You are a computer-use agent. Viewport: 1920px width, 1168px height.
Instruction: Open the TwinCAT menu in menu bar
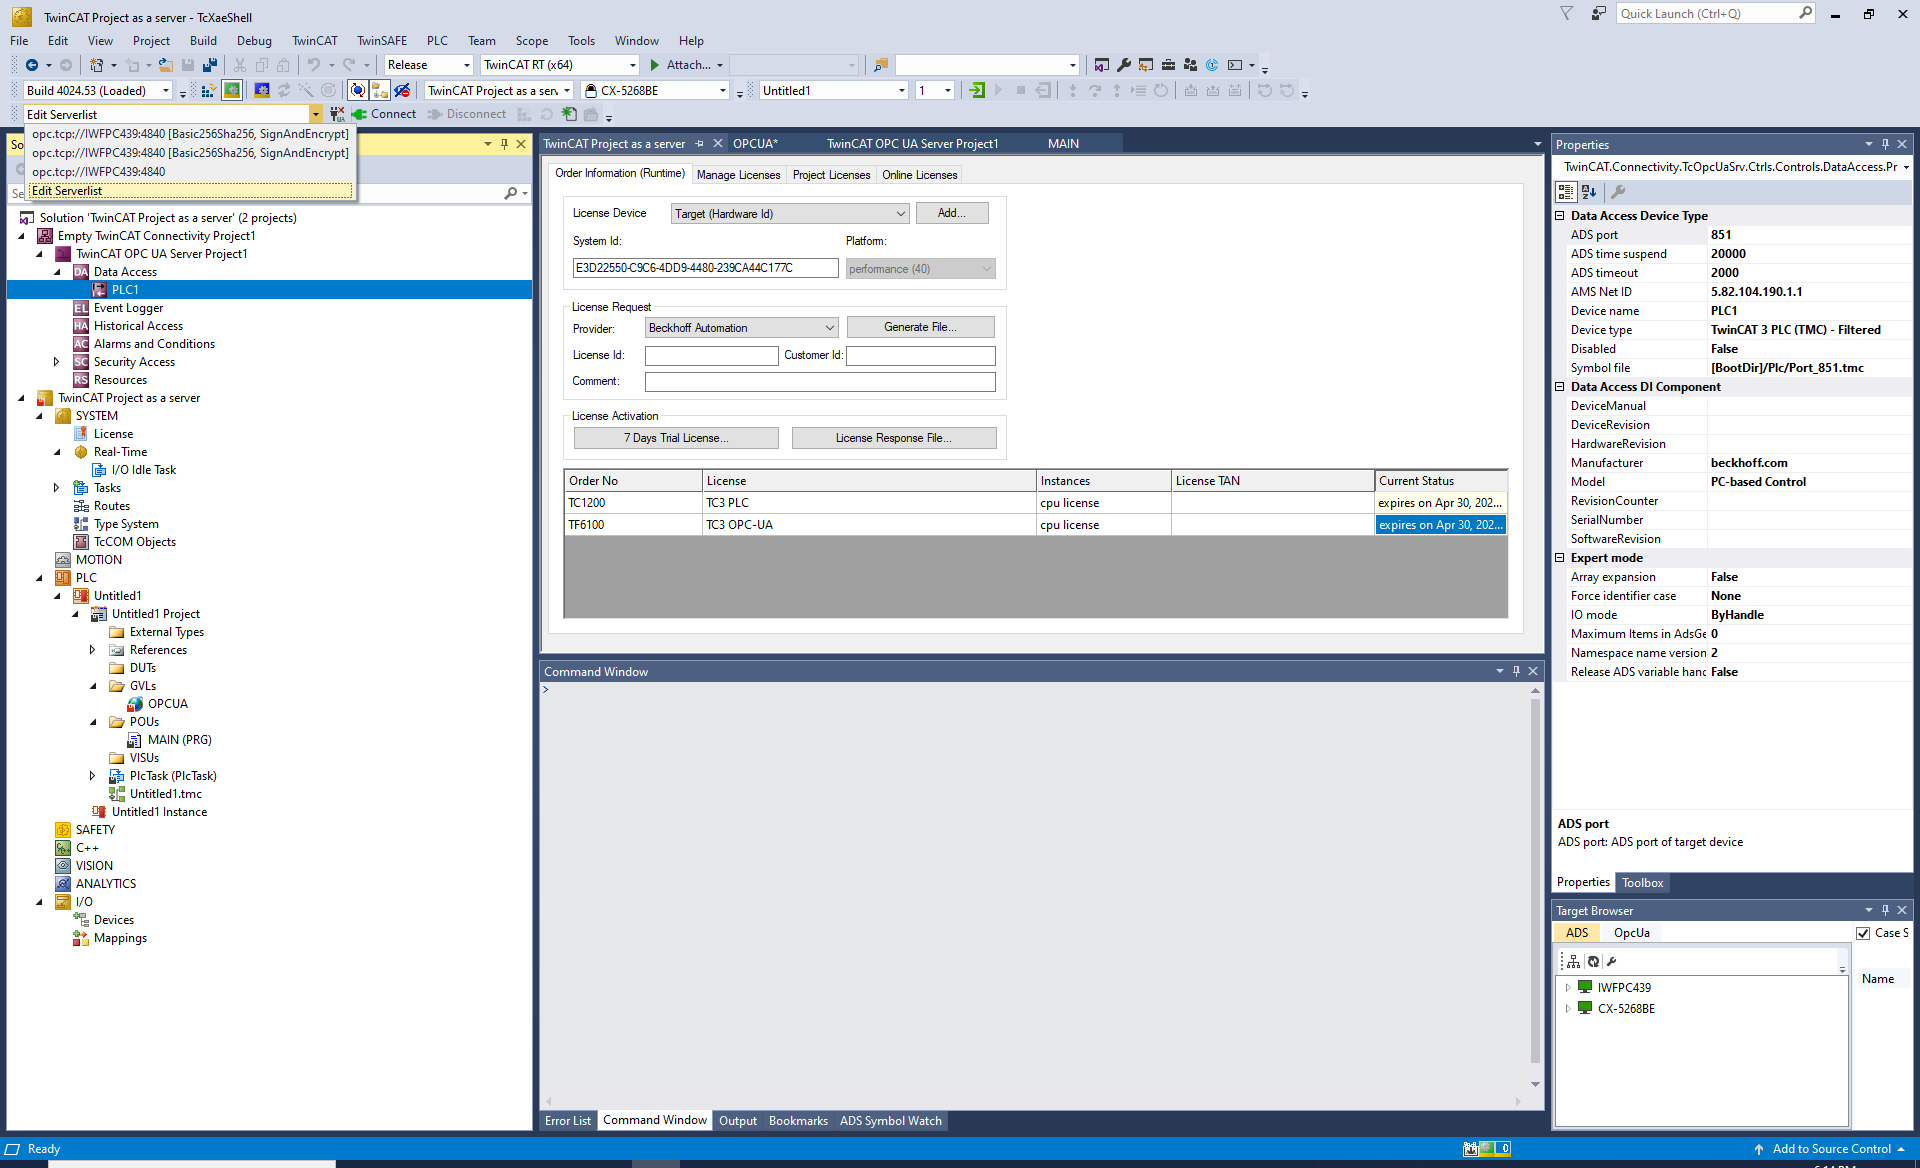coord(314,41)
